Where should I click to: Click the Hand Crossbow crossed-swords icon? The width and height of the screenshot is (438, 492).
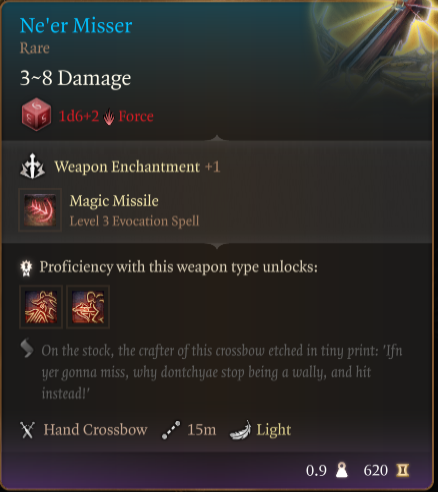[x=27, y=430]
